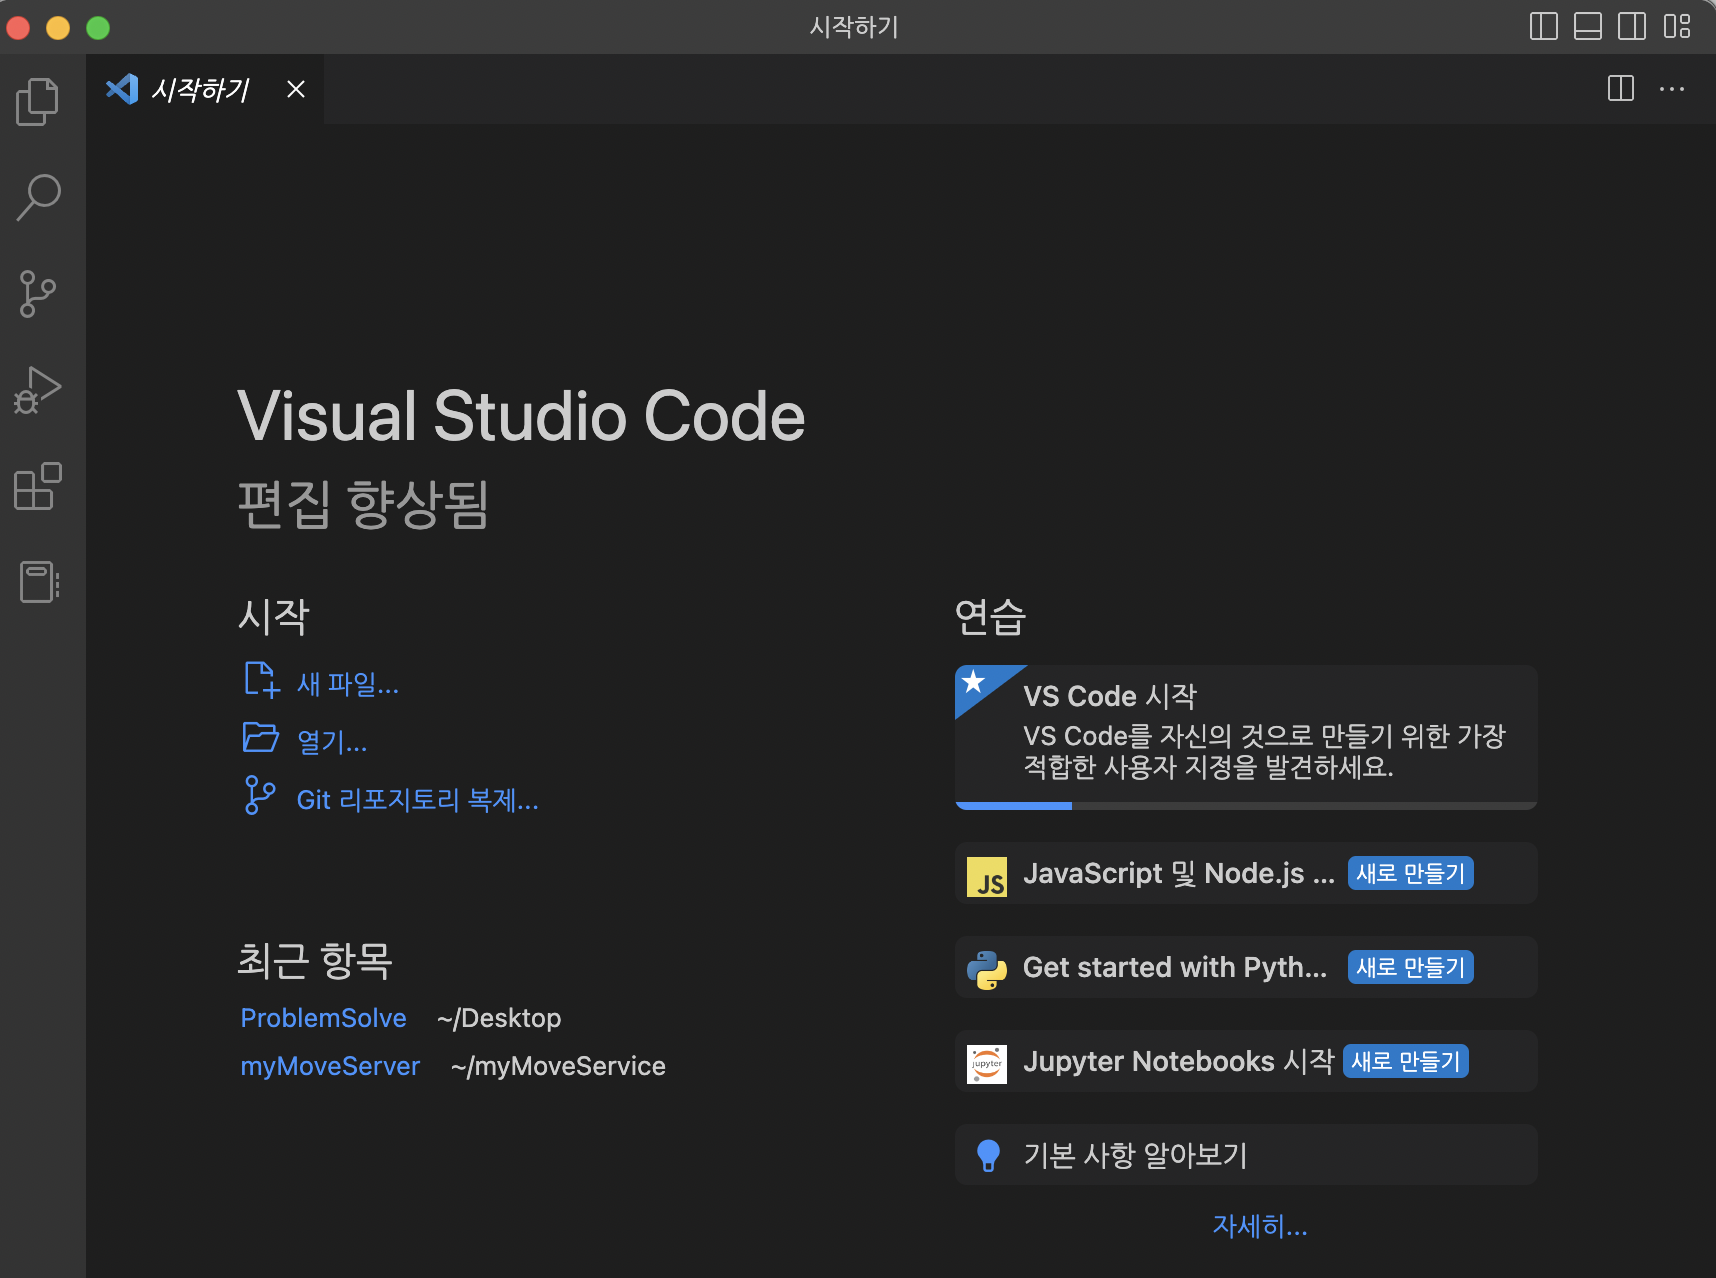The height and width of the screenshot is (1278, 1716).
Task: Click the 자세히... link
Action: coord(1260,1226)
